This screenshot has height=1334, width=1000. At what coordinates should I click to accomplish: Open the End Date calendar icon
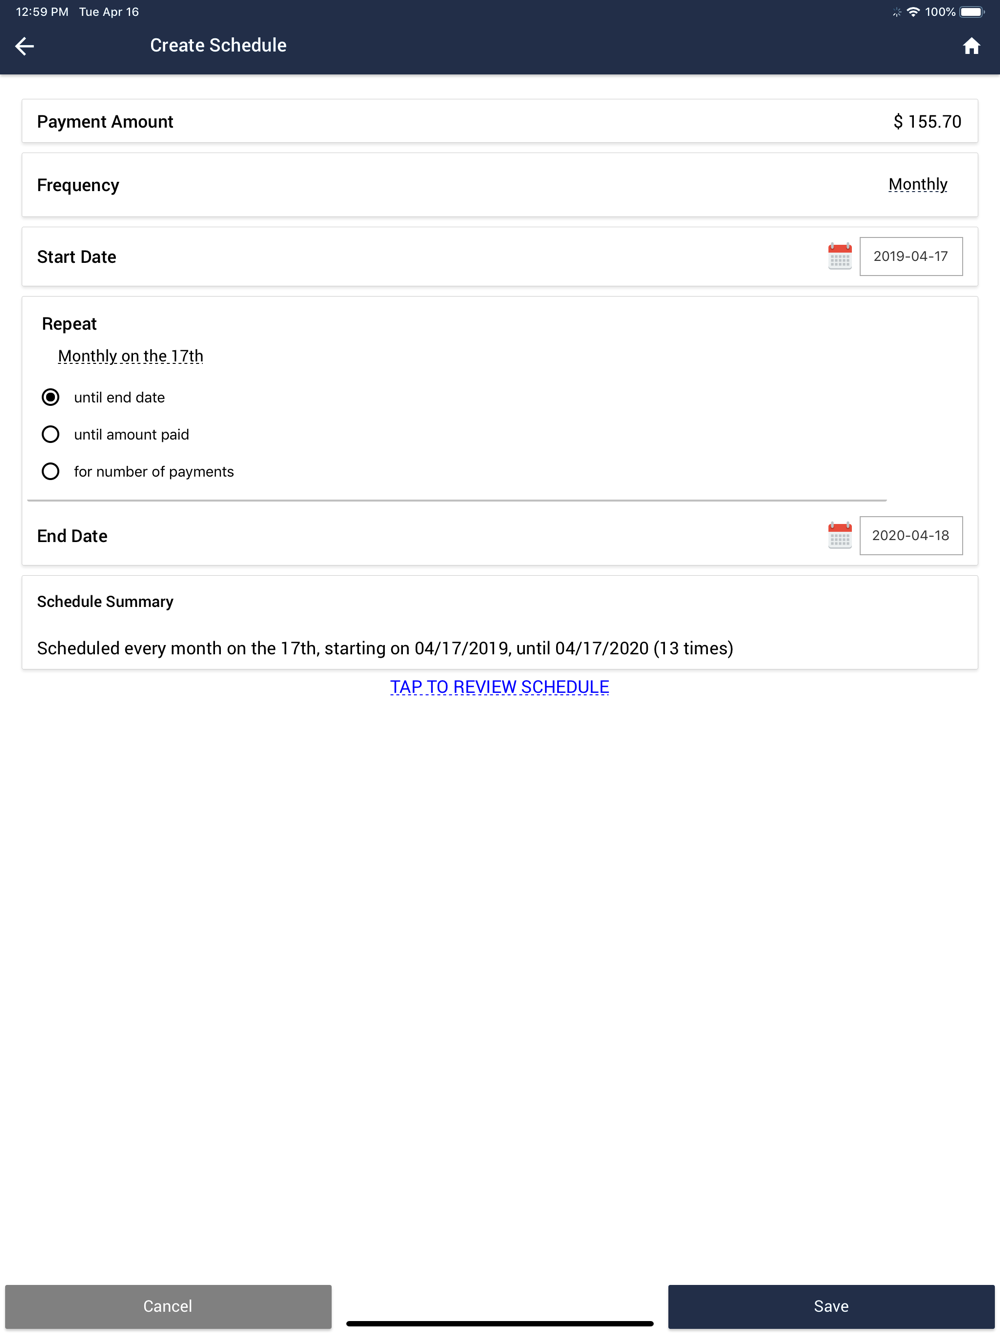840,535
